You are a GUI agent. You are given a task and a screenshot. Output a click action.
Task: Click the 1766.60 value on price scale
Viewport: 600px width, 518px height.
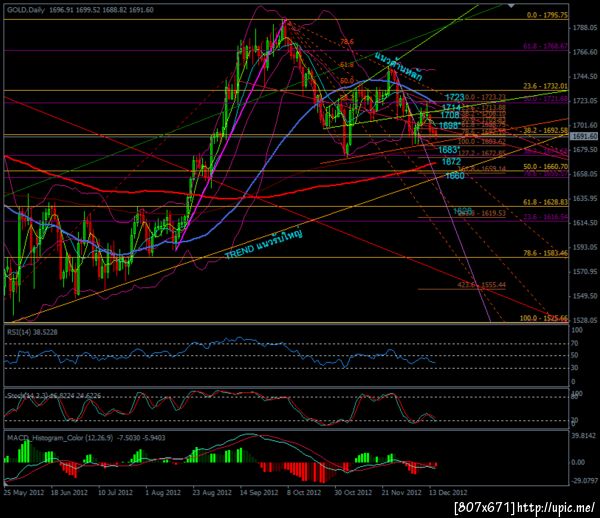[x=585, y=52]
